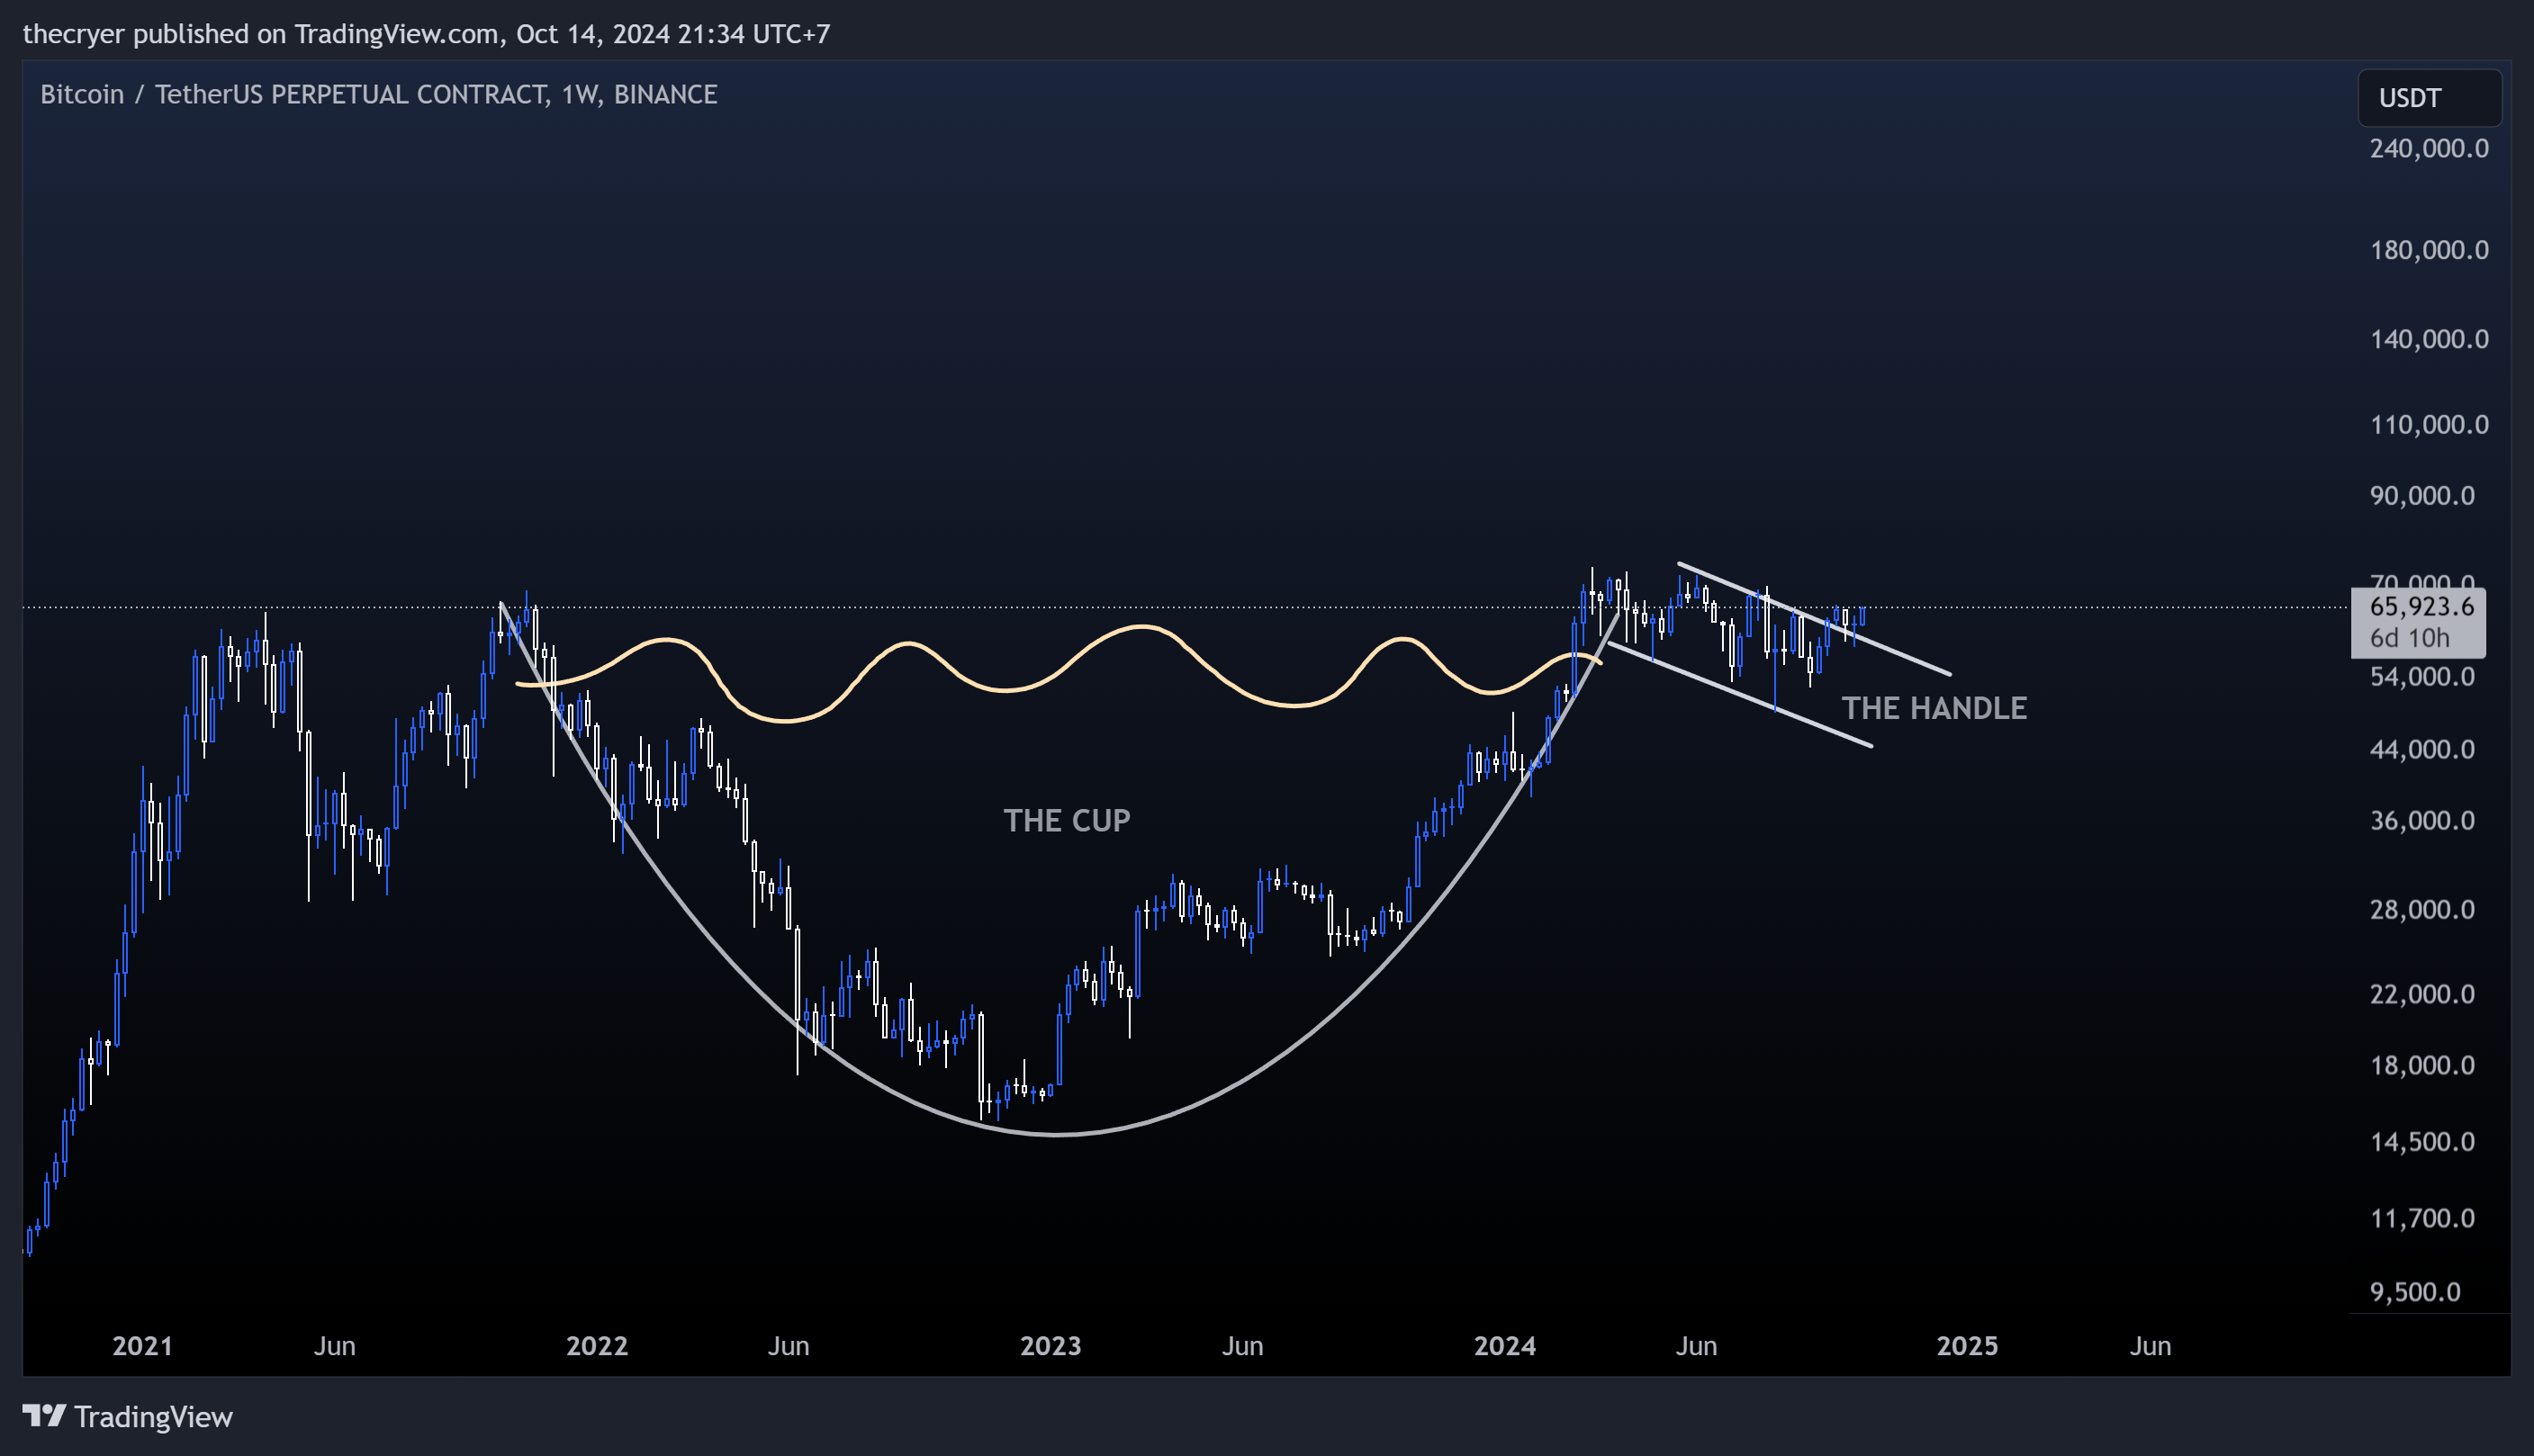This screenshot has width=2534, height=1456.
Task: Click the current price label 65,923.6
Action: pos(2421,606)
